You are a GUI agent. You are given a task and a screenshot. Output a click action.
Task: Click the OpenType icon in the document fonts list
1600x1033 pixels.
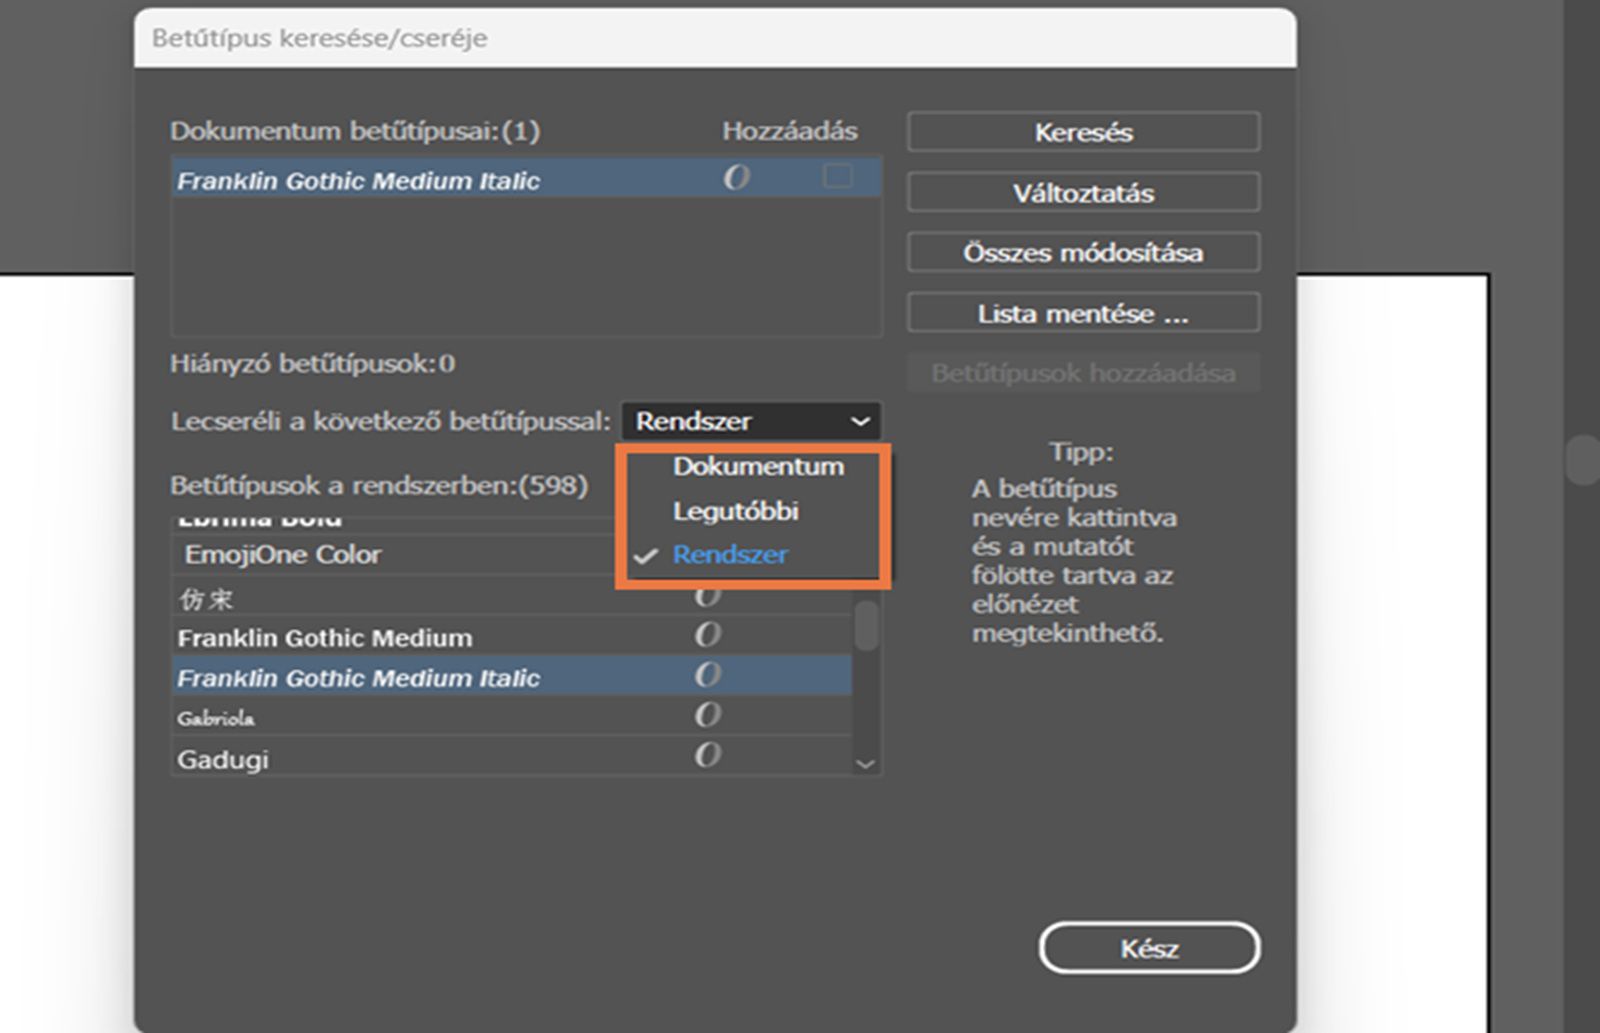[x=736, y=178]
